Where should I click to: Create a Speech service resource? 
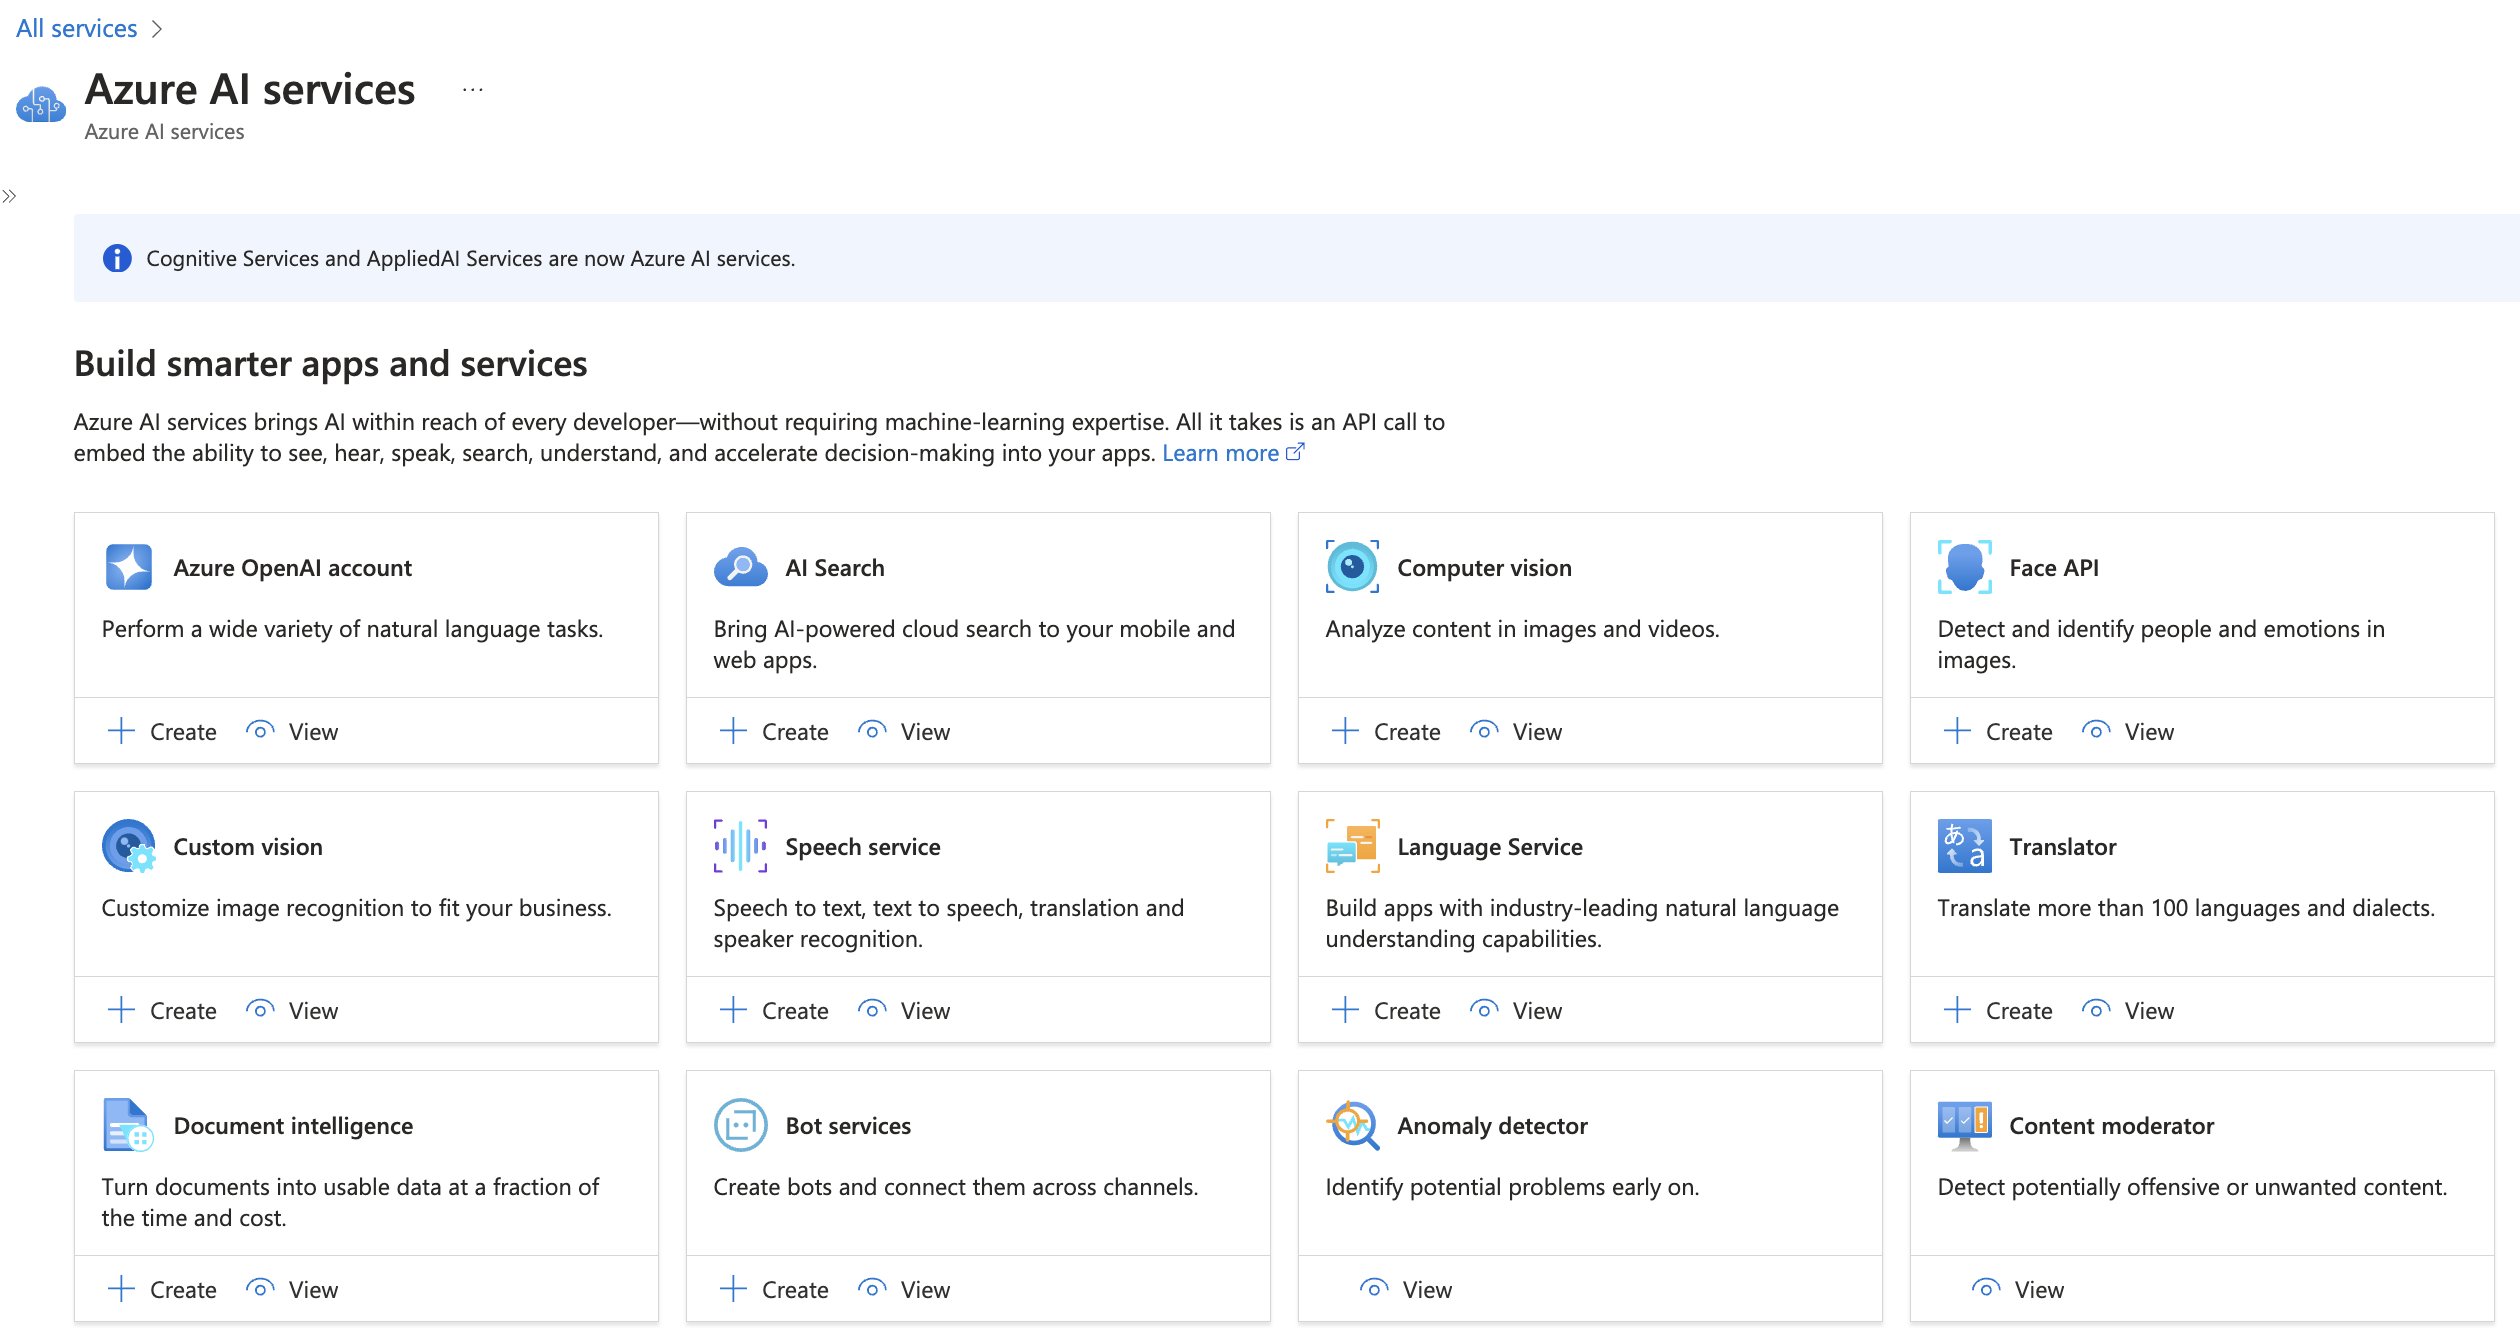point(774,1010)
